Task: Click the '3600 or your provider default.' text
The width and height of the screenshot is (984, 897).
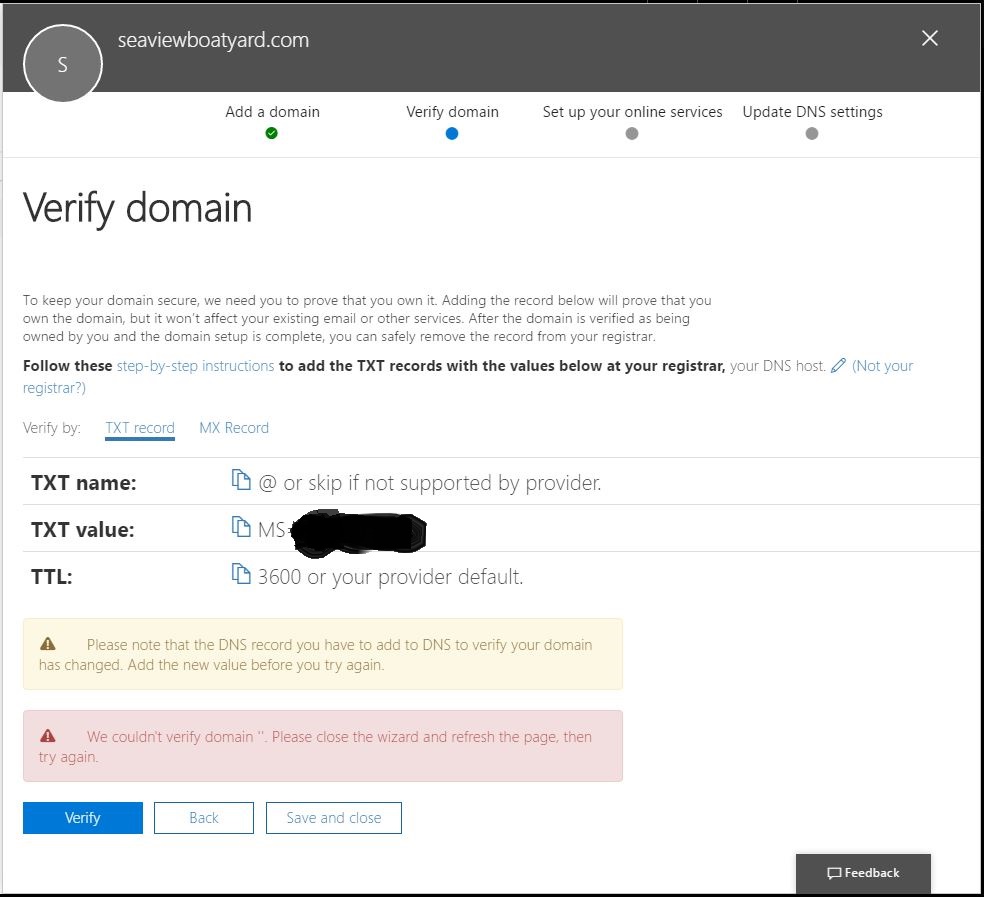Action: pos(390,576)
